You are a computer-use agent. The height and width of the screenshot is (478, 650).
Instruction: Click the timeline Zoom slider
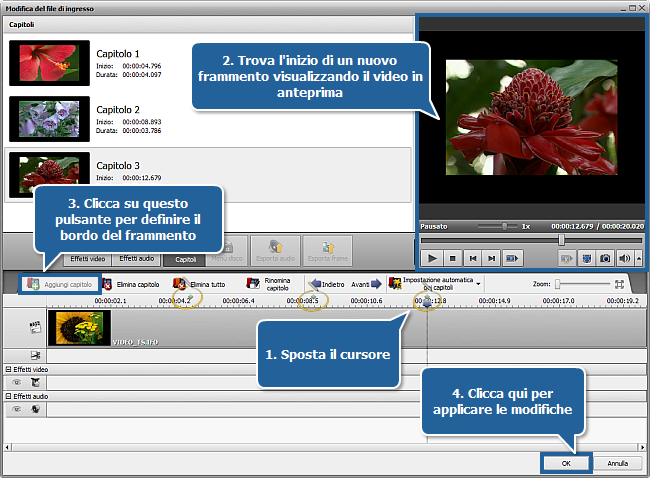point(584,284)
